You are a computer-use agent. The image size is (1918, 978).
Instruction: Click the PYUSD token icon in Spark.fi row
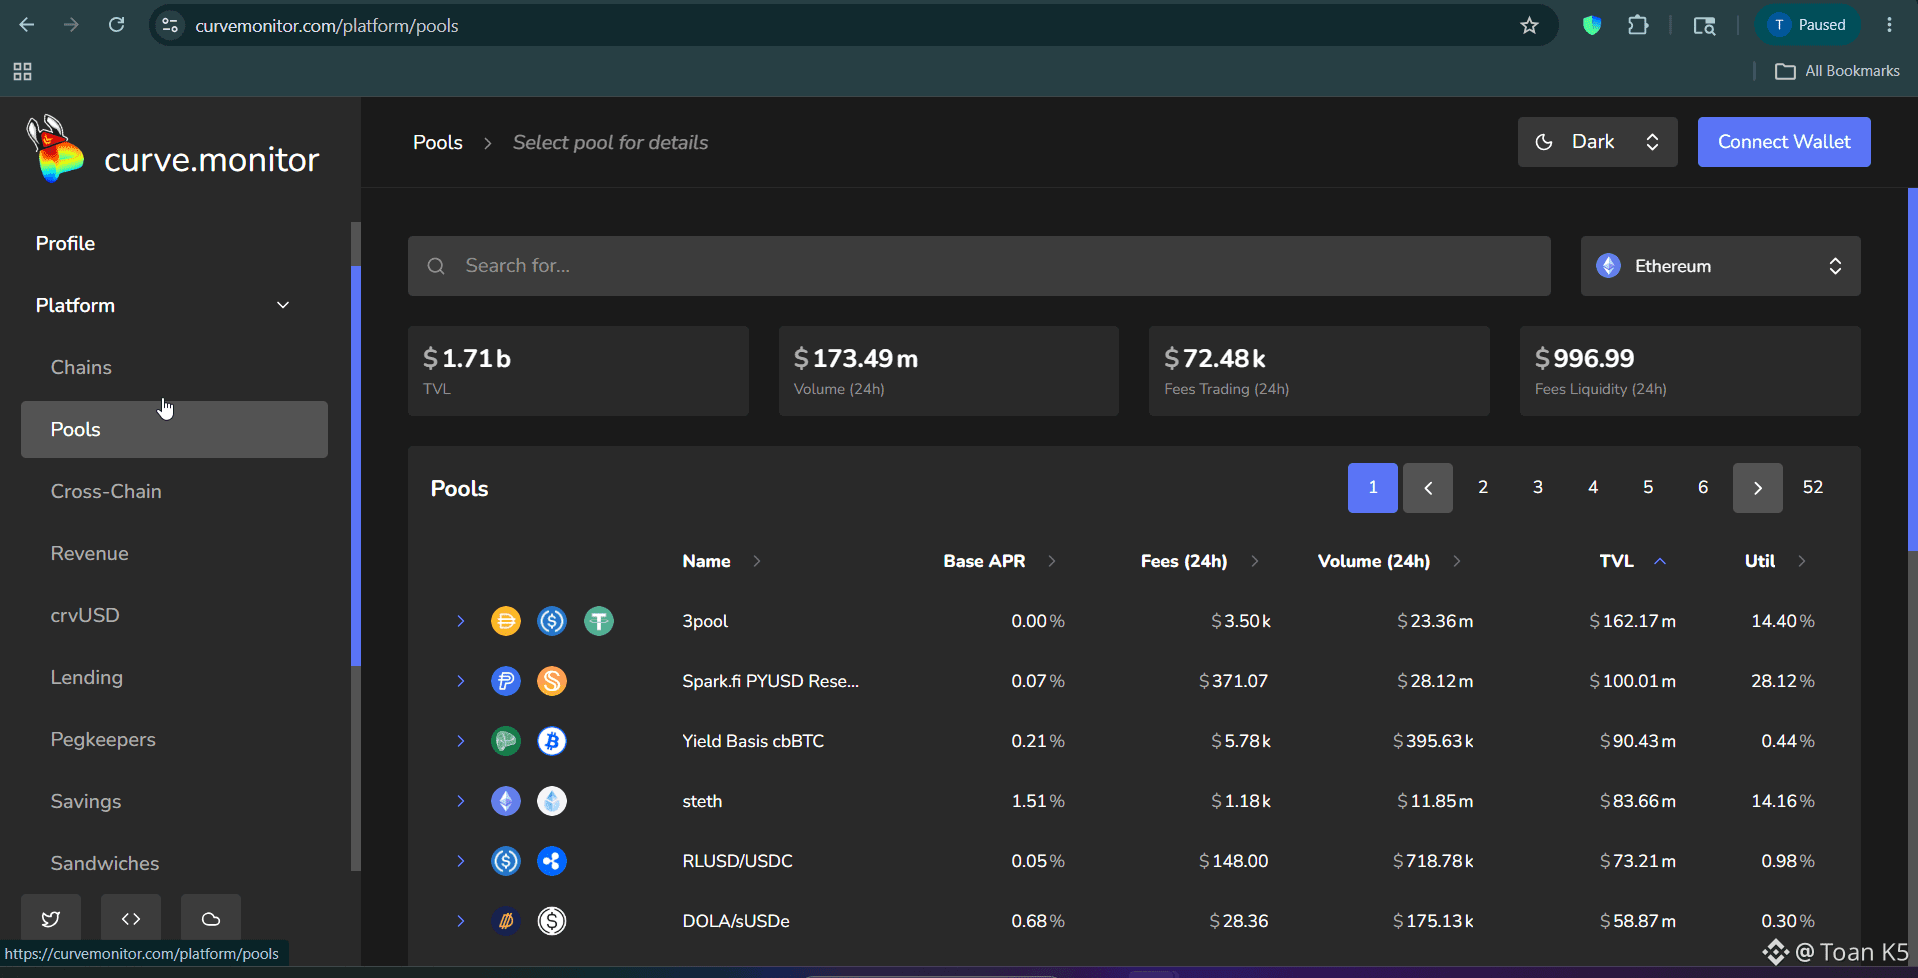coord(506,681)
